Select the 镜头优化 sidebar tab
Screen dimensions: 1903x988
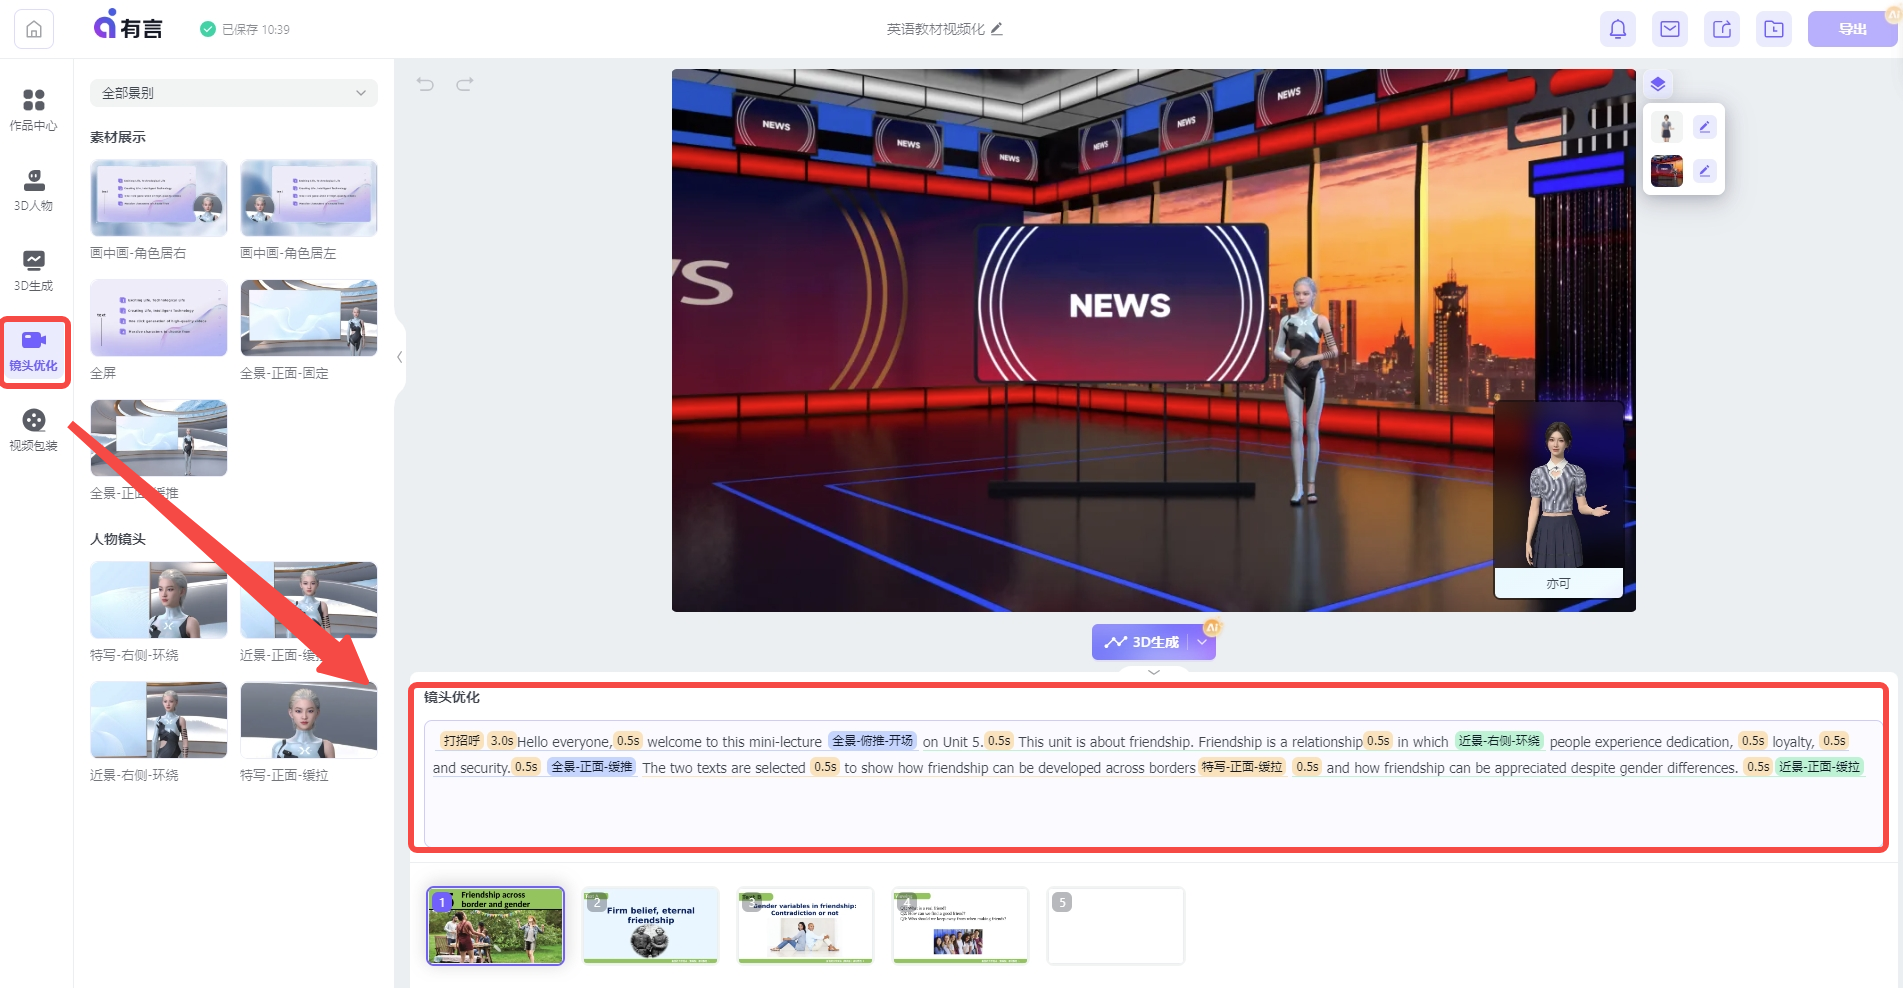(34, 352)
